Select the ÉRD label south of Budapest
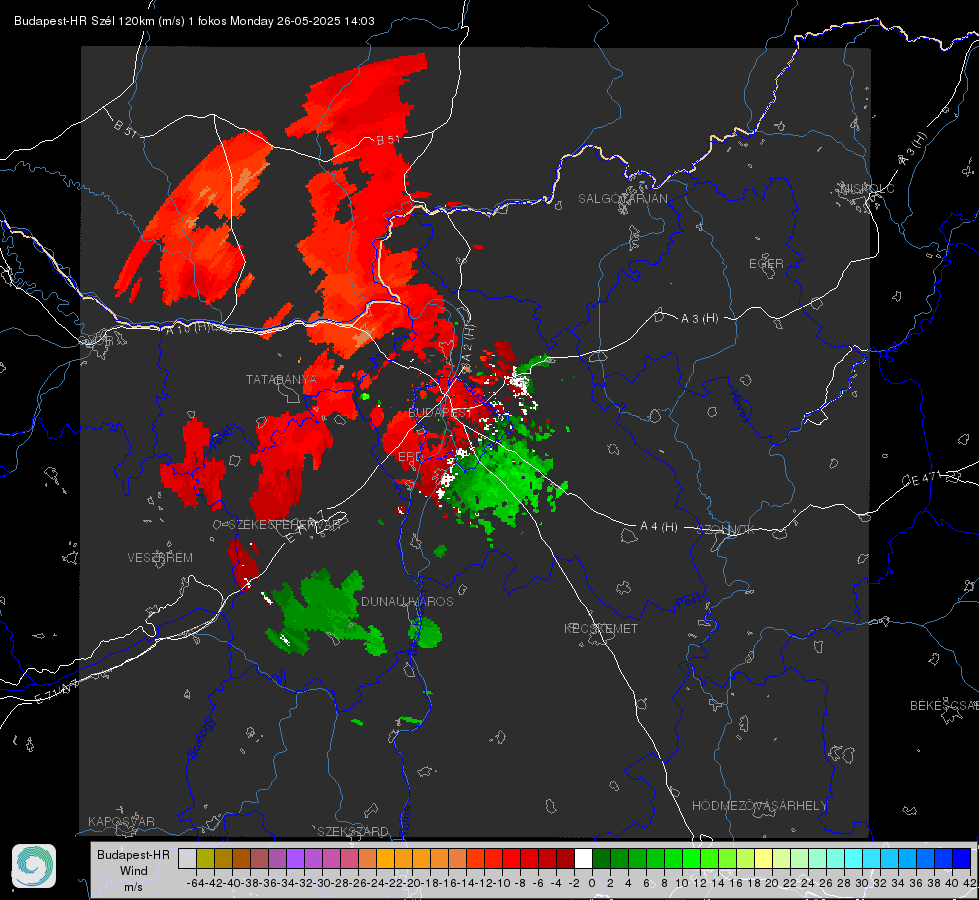This screenshot has width=979, height=900. coord(410,457)
